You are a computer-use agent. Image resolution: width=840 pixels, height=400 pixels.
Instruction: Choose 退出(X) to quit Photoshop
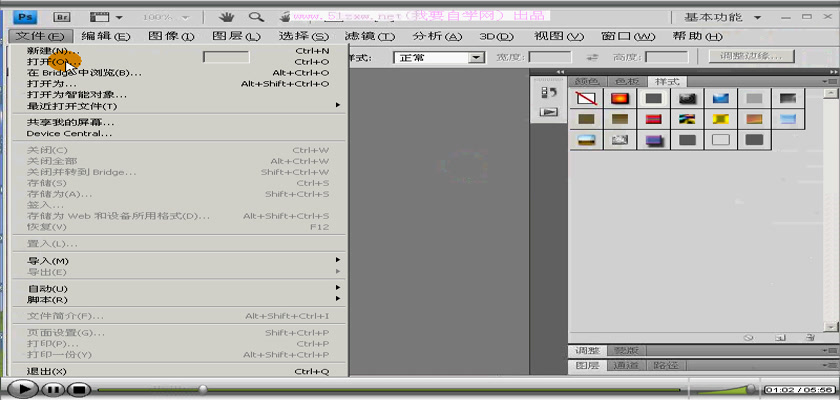click(x=180, y=372)
